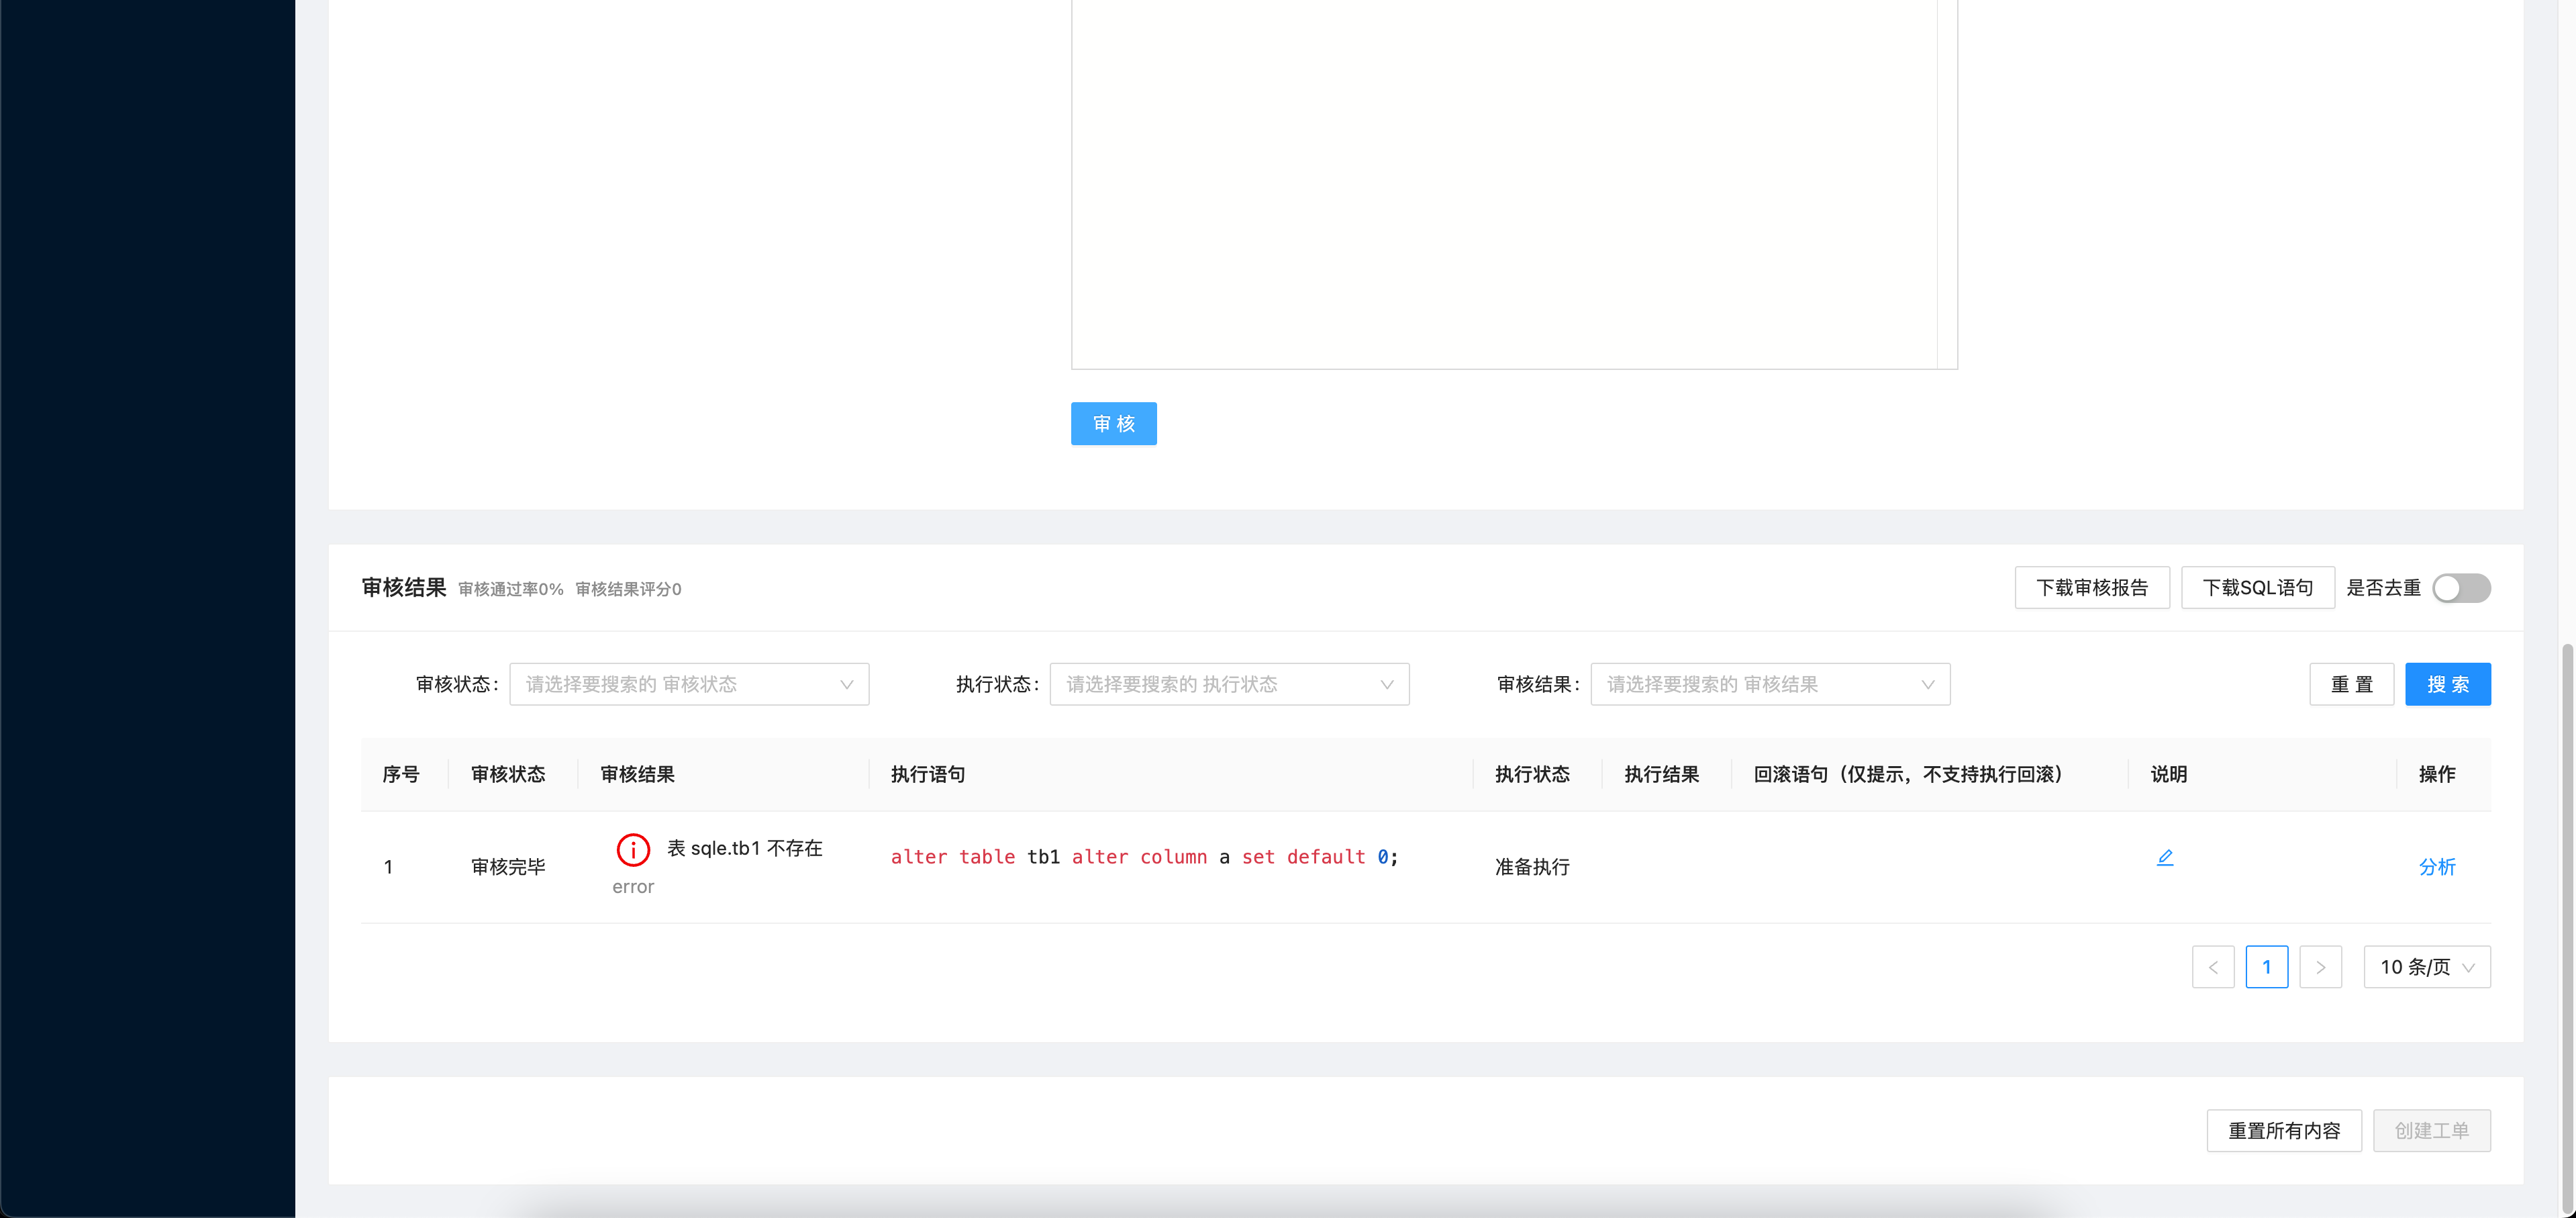Image resolution: width=2576 pixels, height=1218 pixels.
Task: Click the 重置 reset button
Action: (x=2352, y=684)
